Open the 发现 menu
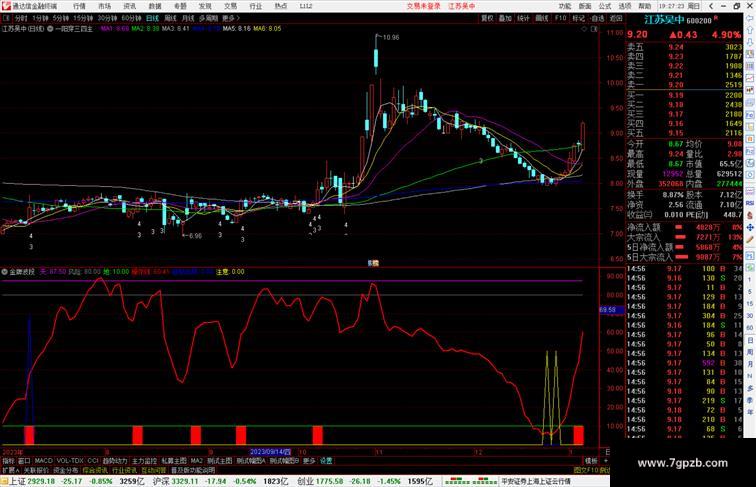 (x=205, y=6)
